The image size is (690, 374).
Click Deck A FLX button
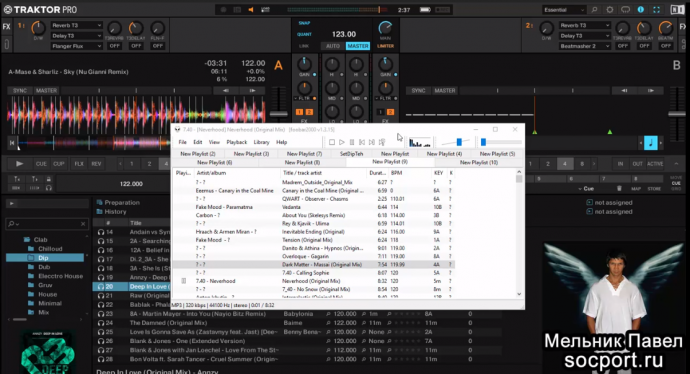pos(79,164)
